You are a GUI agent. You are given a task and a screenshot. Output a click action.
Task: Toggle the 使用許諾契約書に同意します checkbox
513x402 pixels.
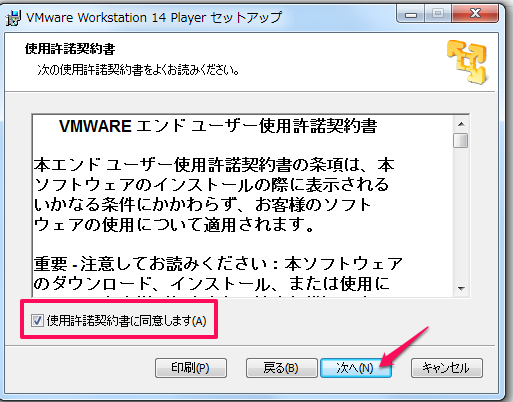37,321
